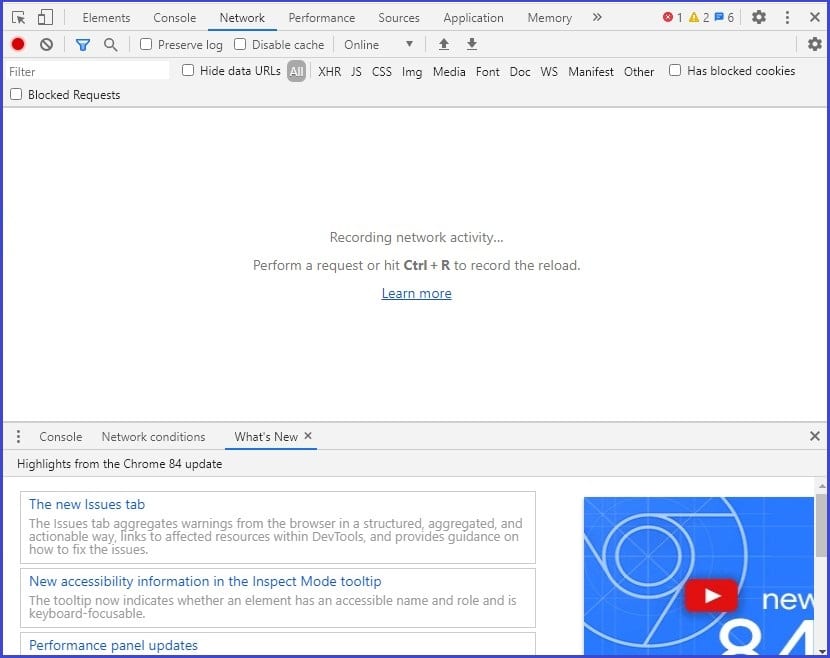This screenshot has height=658, width=830.
Task: Switch to drawer Console tab
Action: coord(61,437)
